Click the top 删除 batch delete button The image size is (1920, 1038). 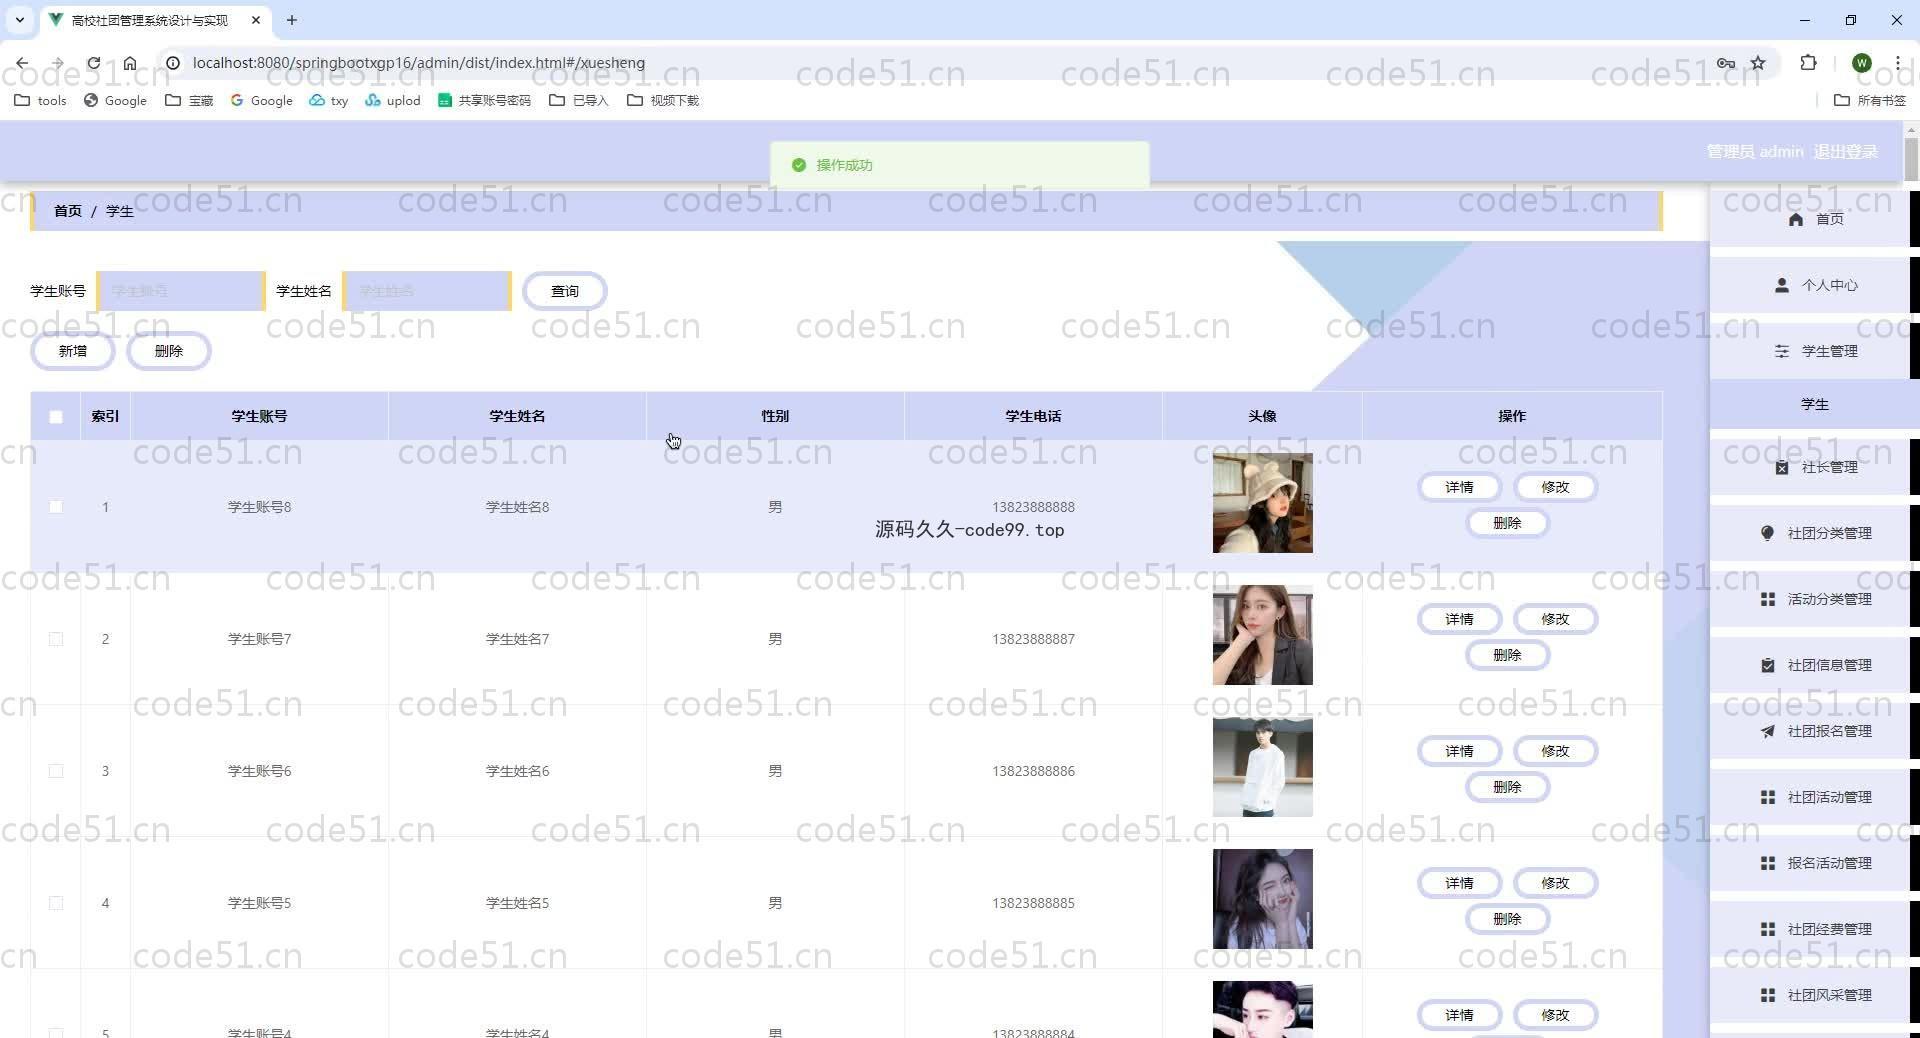[x=169, y=351]
